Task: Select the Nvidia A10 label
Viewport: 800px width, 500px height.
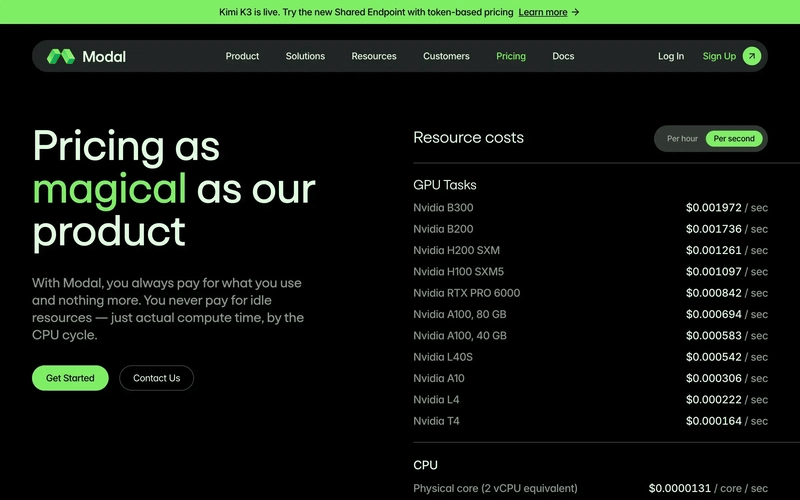Action: (x=439, y=379)
